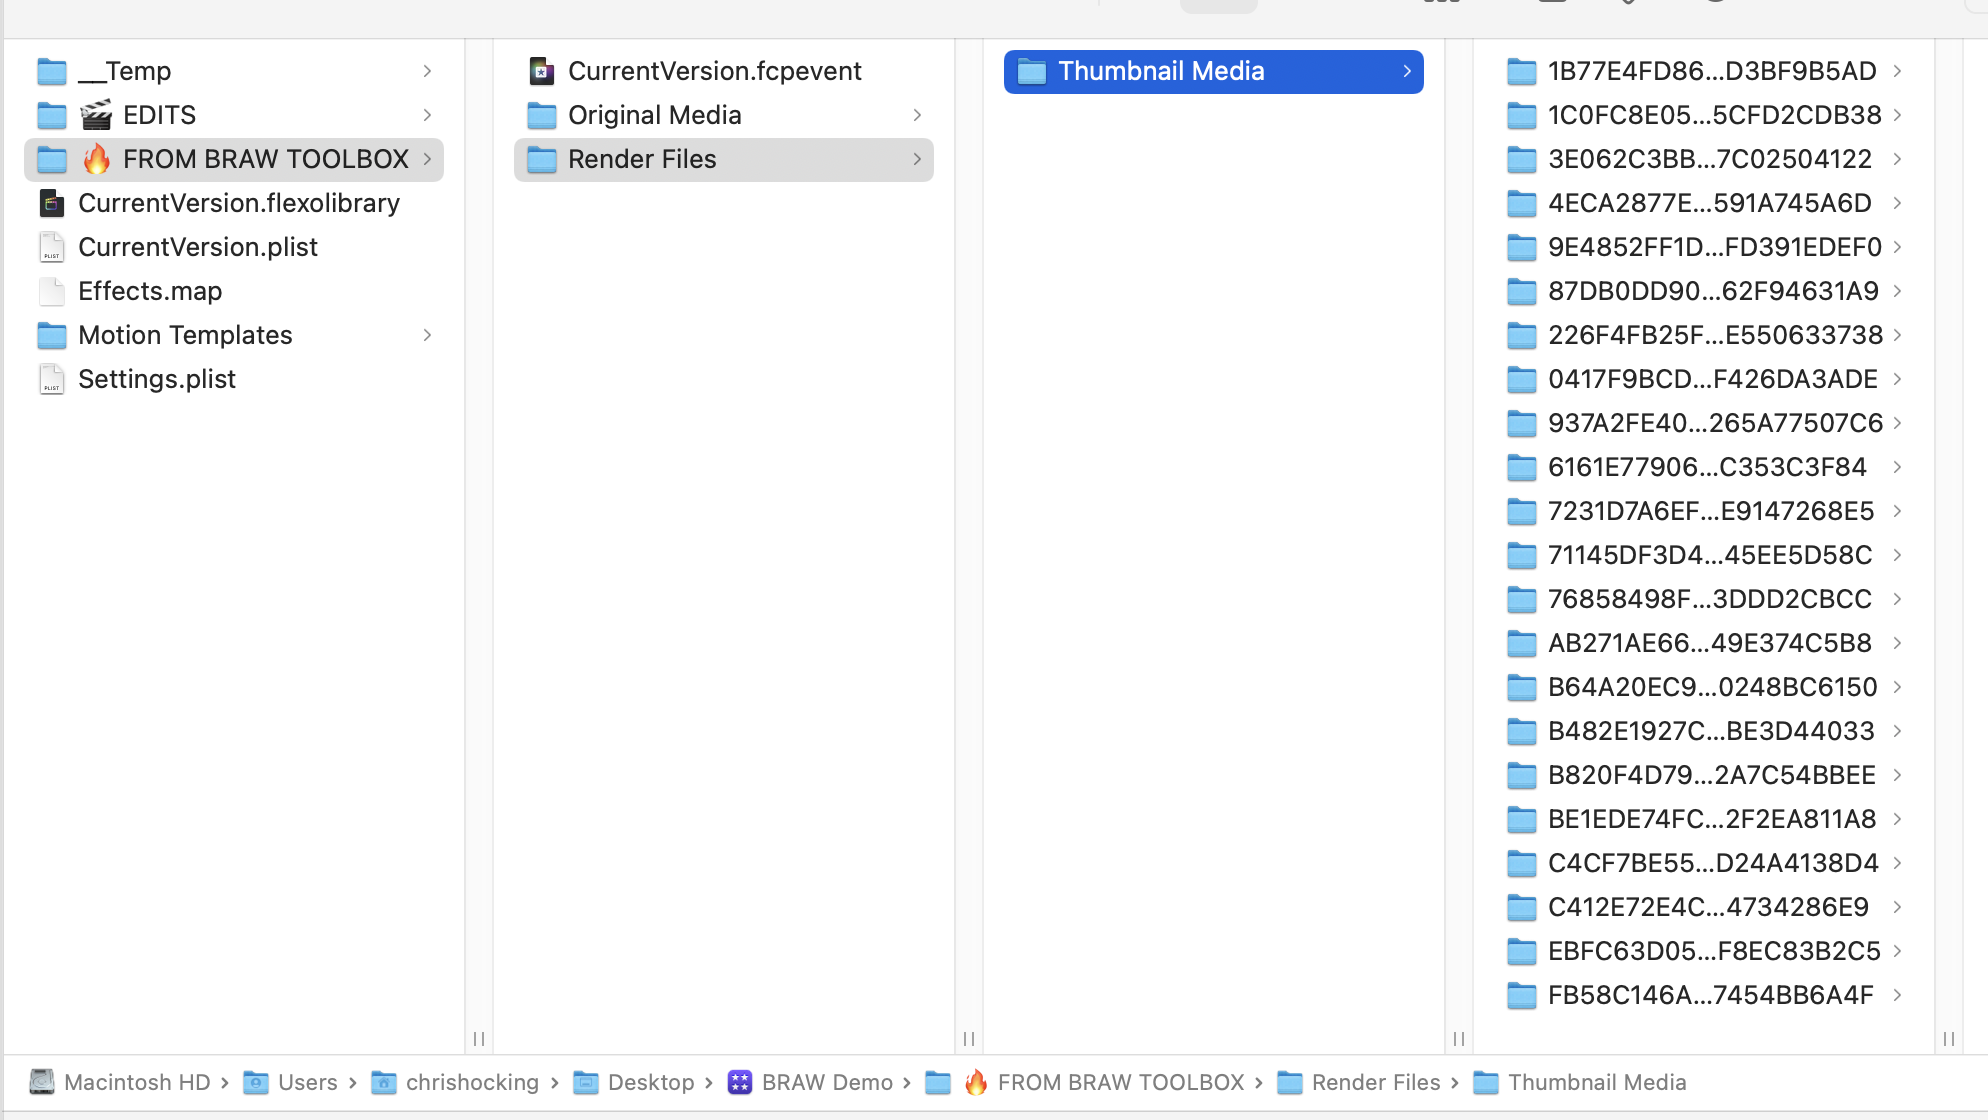
Task: Click the CurrentVersion.flexolibrary file icon
Action: pyautogui.click(x=52, y=203)
